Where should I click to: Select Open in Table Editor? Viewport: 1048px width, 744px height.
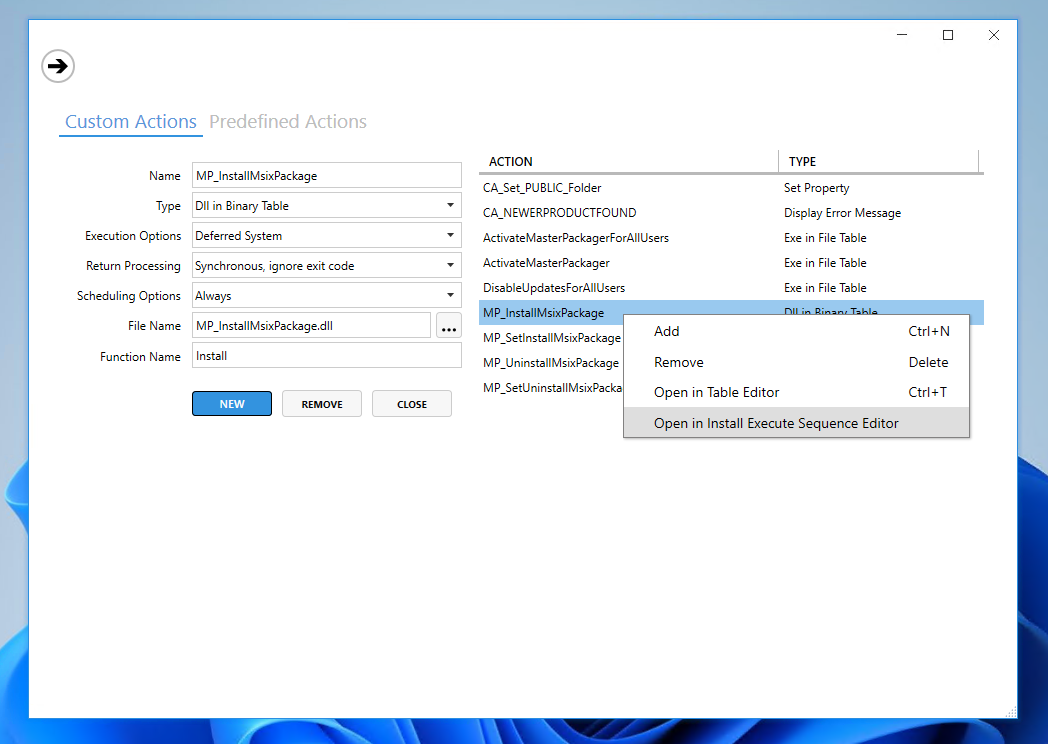[x=796, y=392]
